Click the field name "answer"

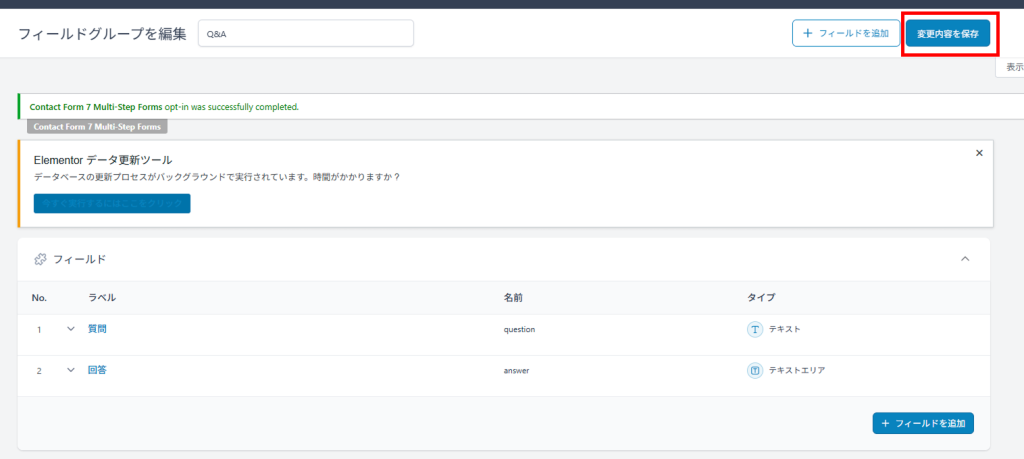[x=516, y=370]
